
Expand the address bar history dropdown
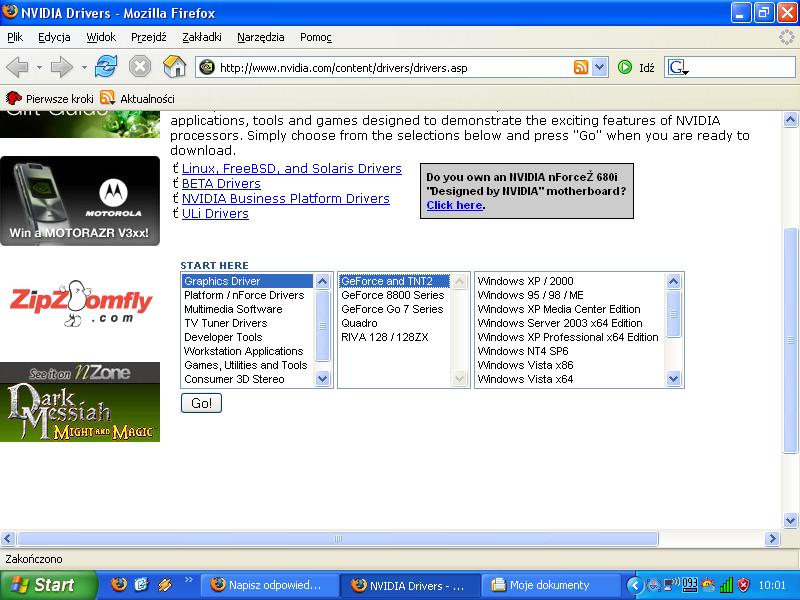pos(600,67)
